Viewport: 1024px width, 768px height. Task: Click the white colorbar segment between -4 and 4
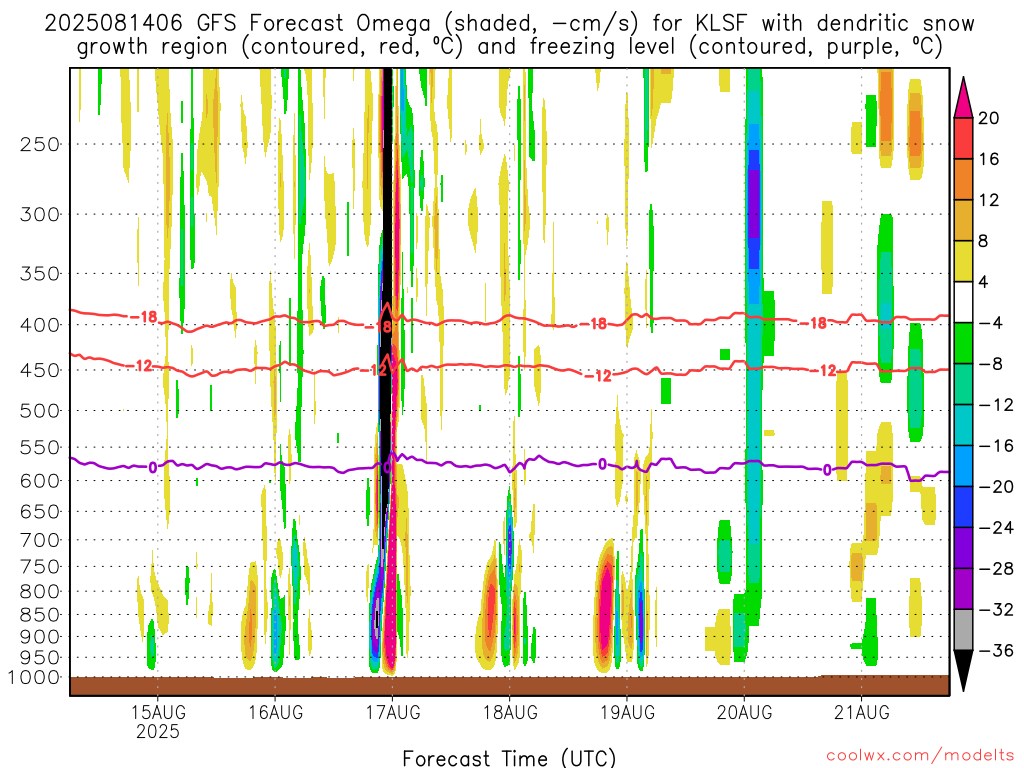click(963, 303)
